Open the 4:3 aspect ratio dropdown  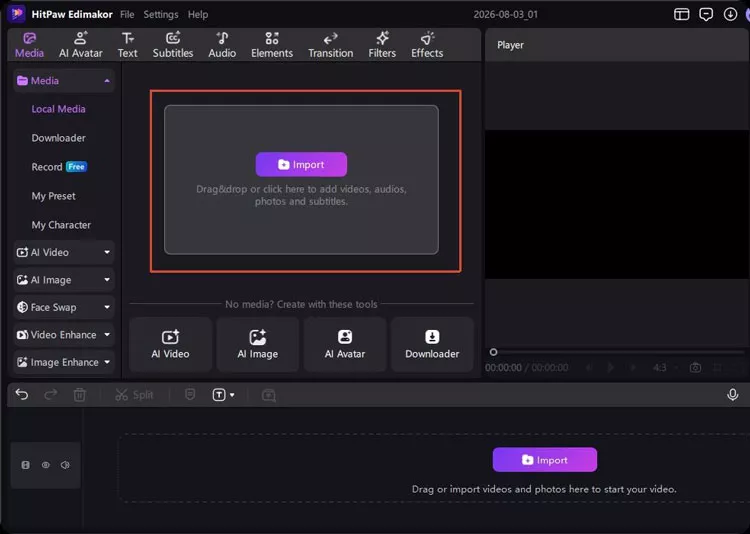665,367
